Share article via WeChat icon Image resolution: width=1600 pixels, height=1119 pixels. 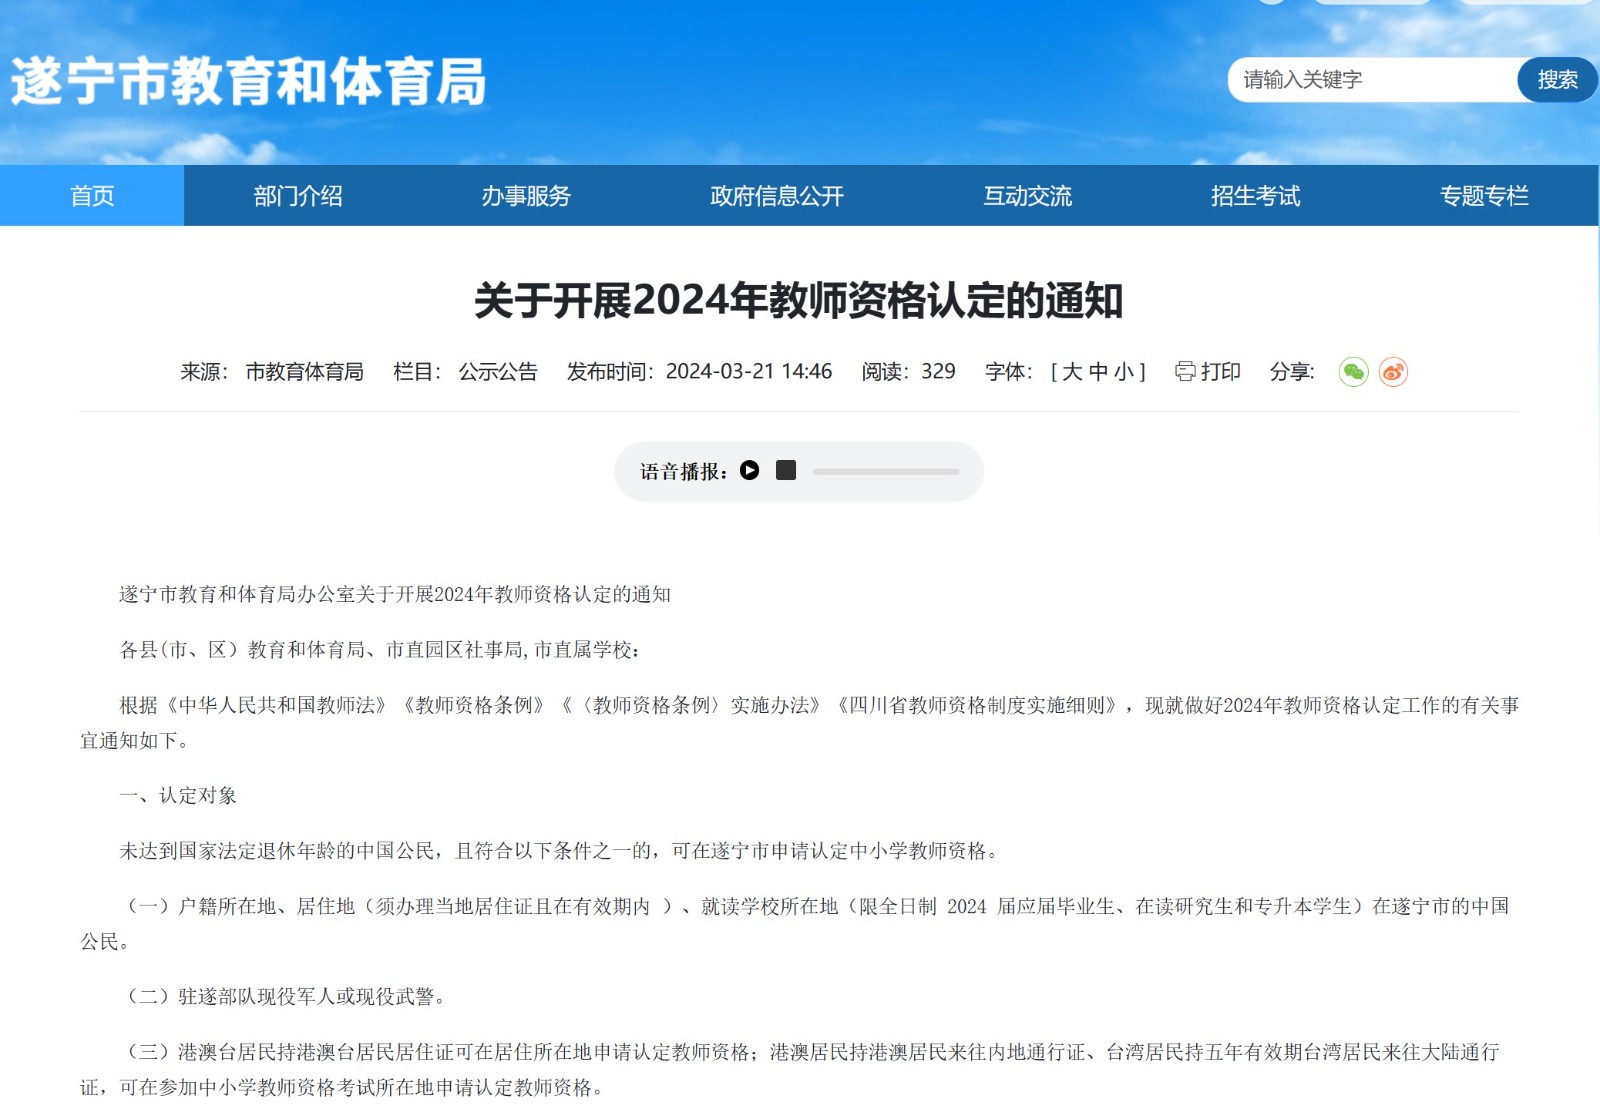[x=1353, y=372]
